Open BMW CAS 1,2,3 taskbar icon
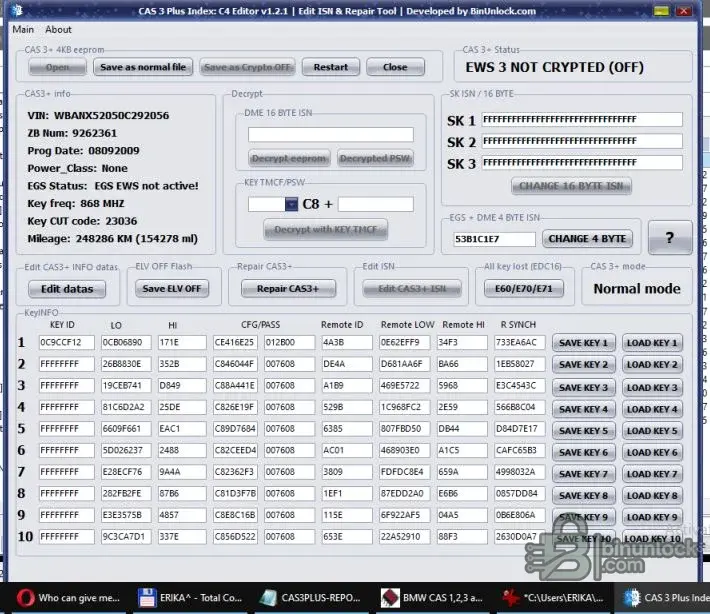The height and width of the screenshot is (614, 710). (390, 598)
